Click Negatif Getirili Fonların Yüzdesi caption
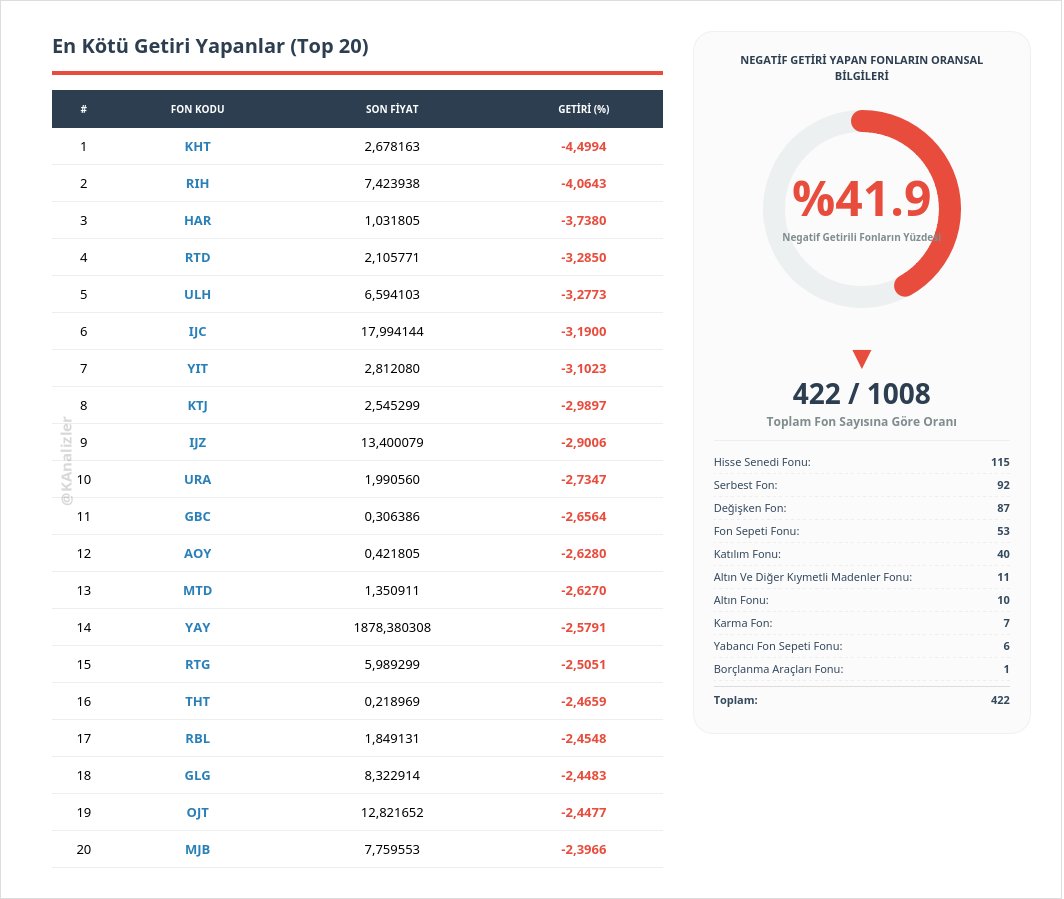Viewport: 1064px width, 899px height. [862, 237]
